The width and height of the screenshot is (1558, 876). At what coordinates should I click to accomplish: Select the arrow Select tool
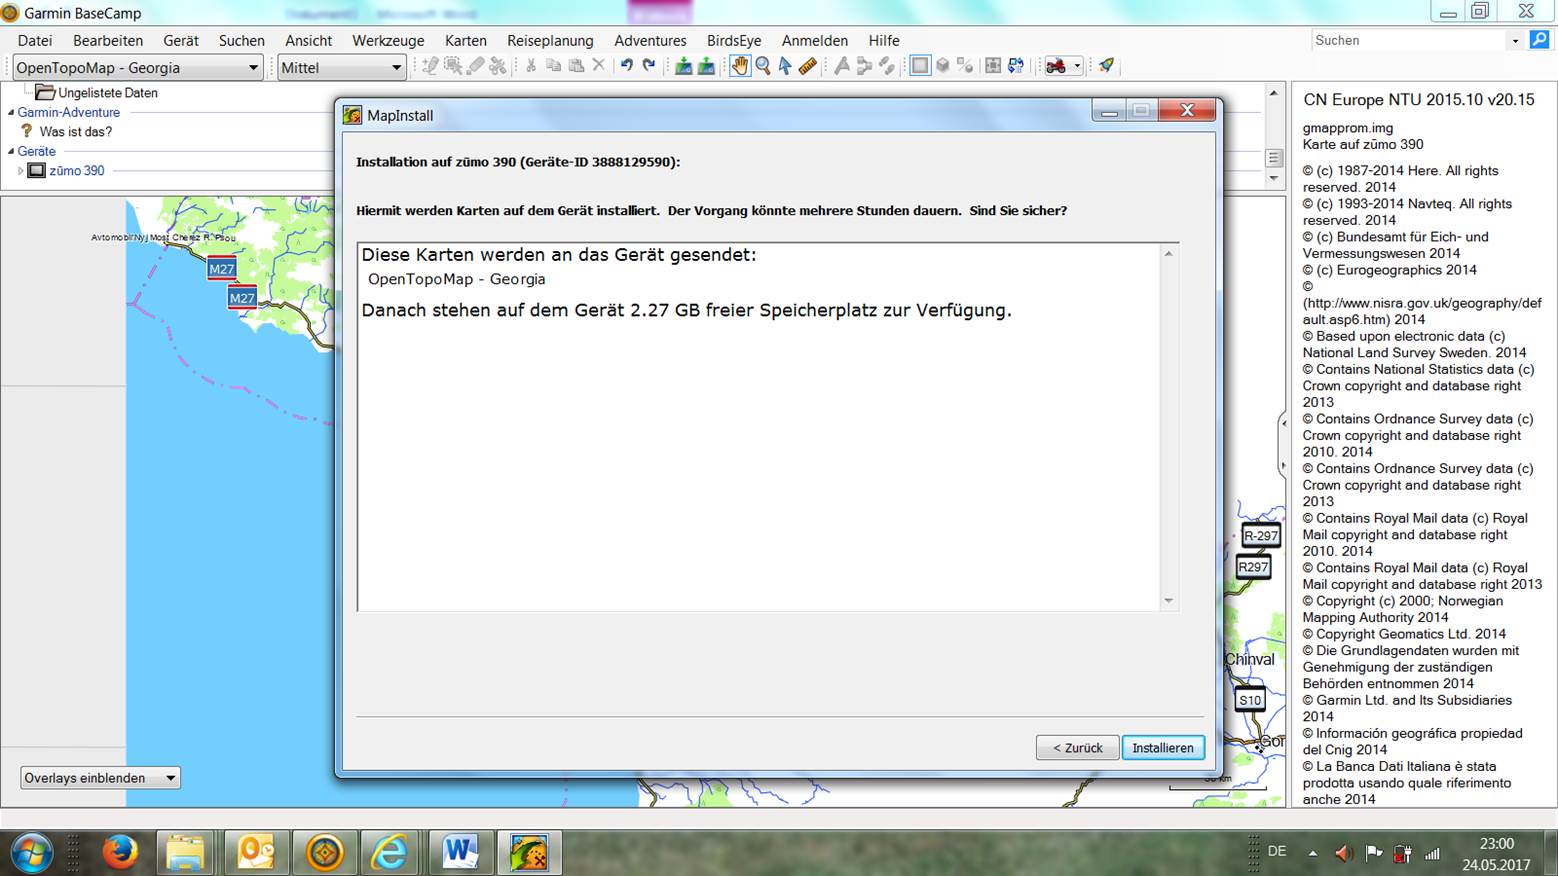click(x=785, y=66)
